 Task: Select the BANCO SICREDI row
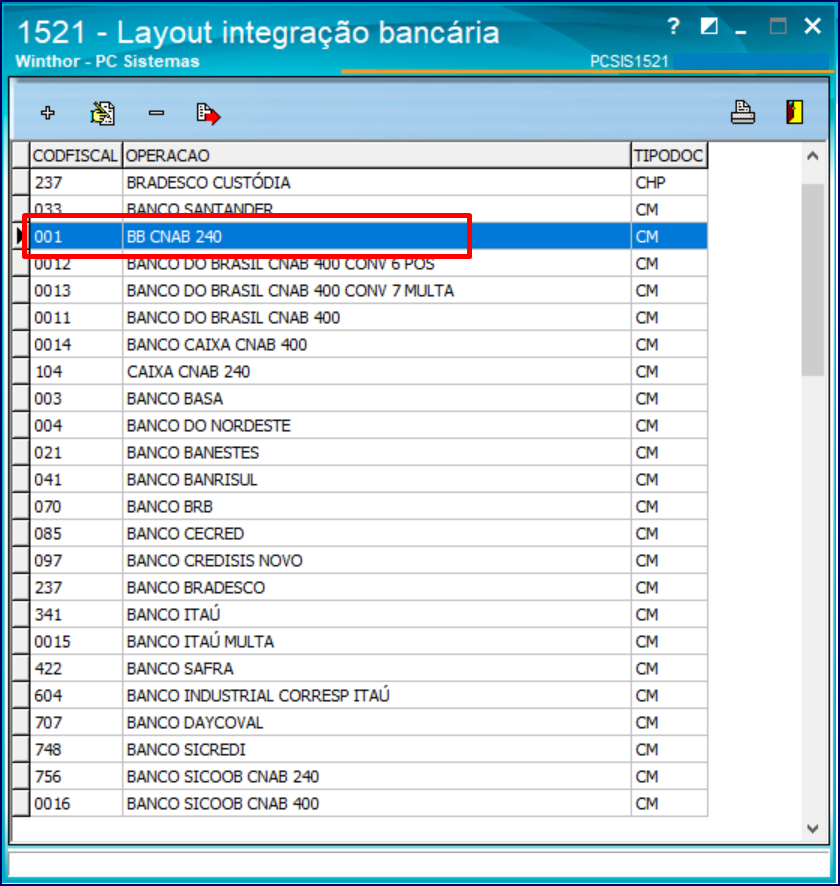click(300, 749)
